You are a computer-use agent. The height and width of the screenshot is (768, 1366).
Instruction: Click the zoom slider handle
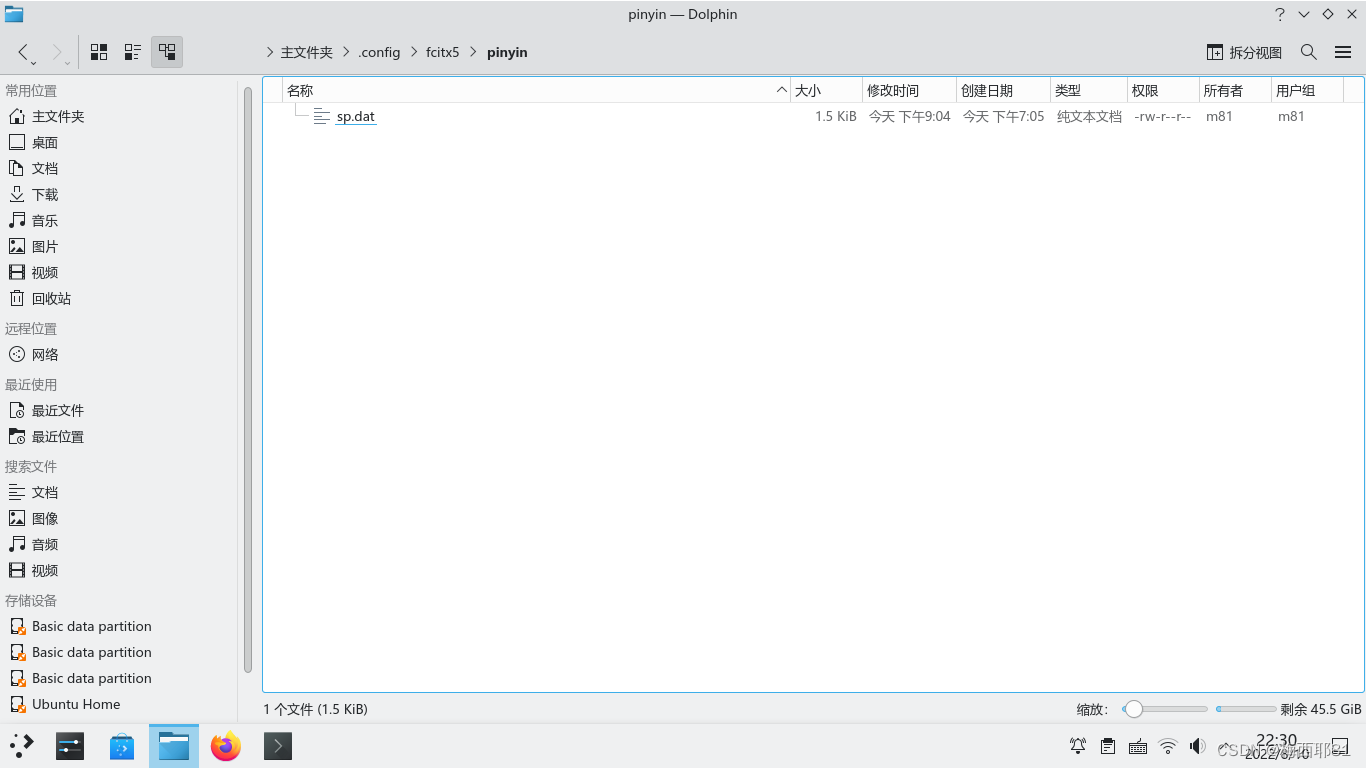[x=1133, y=709]
